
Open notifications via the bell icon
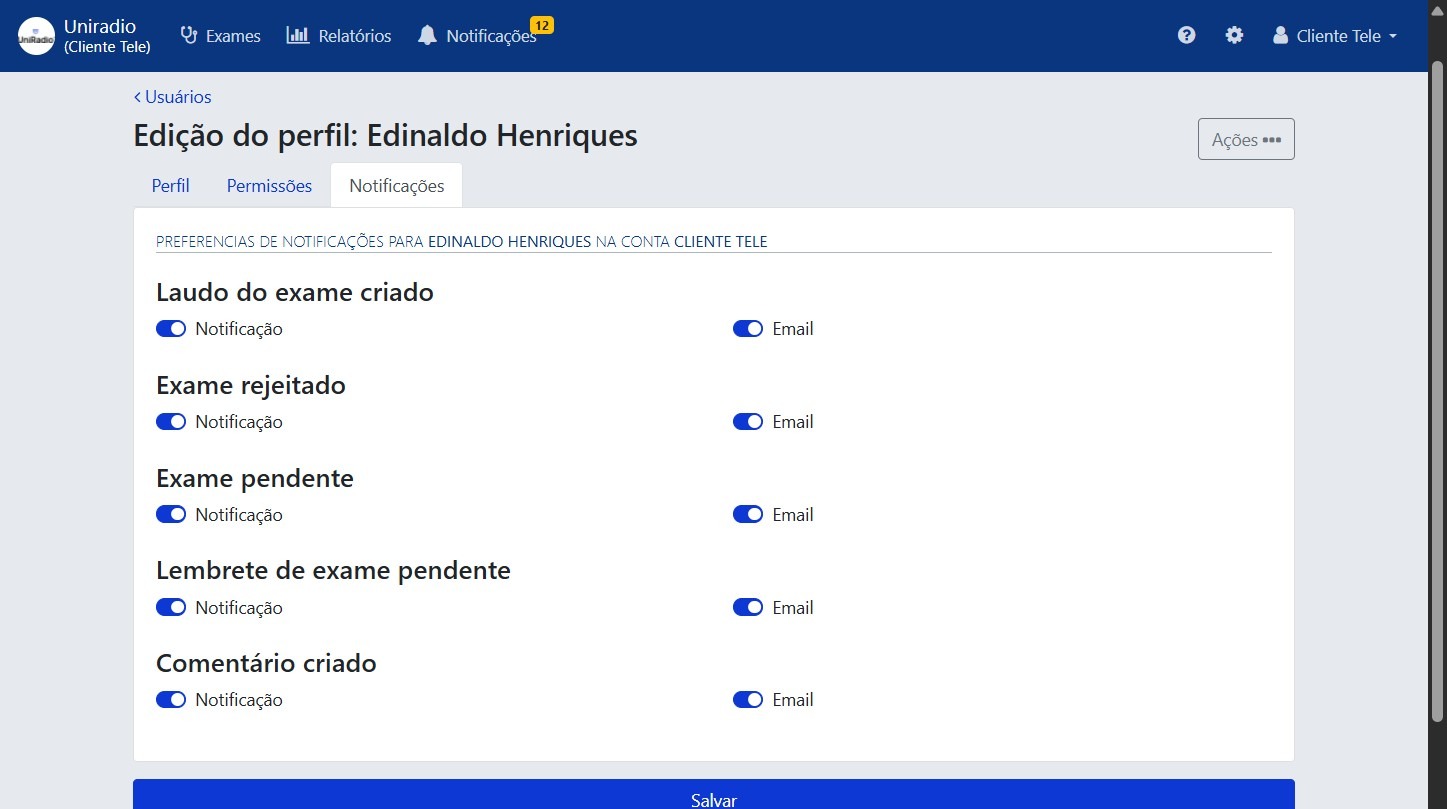tap(428, 35)
